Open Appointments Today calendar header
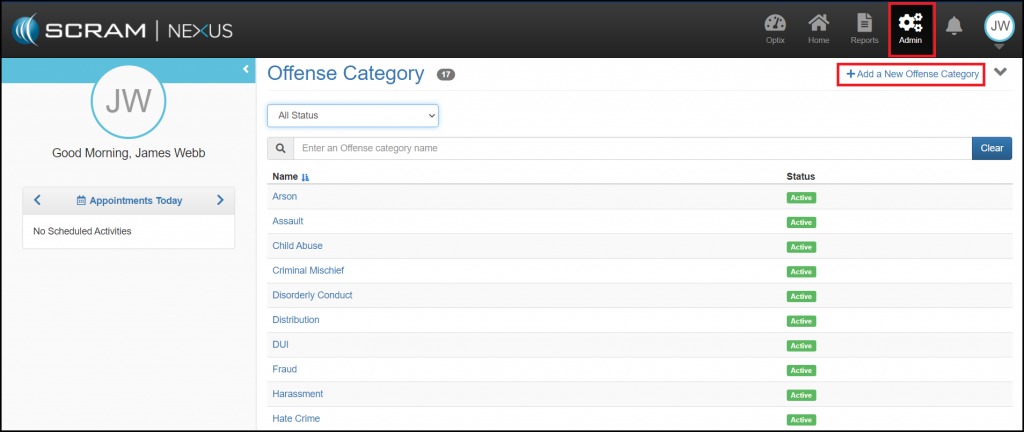This screenshot has height=432, width=1024. [129, 200]
